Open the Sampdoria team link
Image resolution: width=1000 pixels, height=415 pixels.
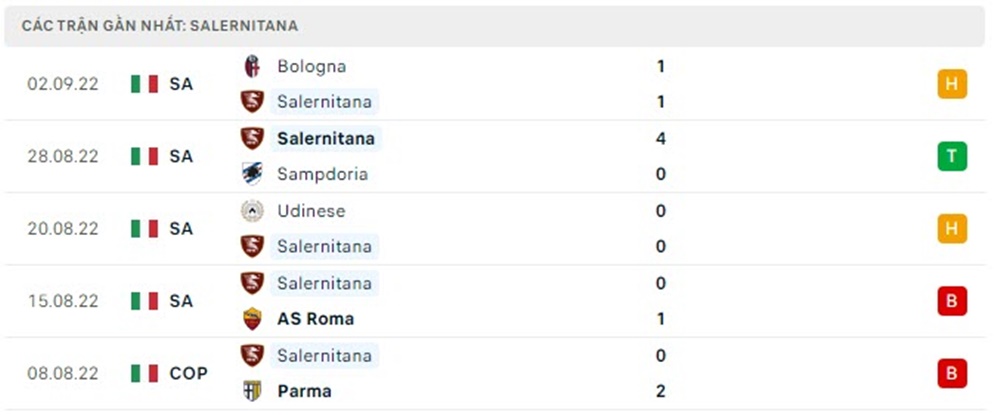tap(322, 174)
